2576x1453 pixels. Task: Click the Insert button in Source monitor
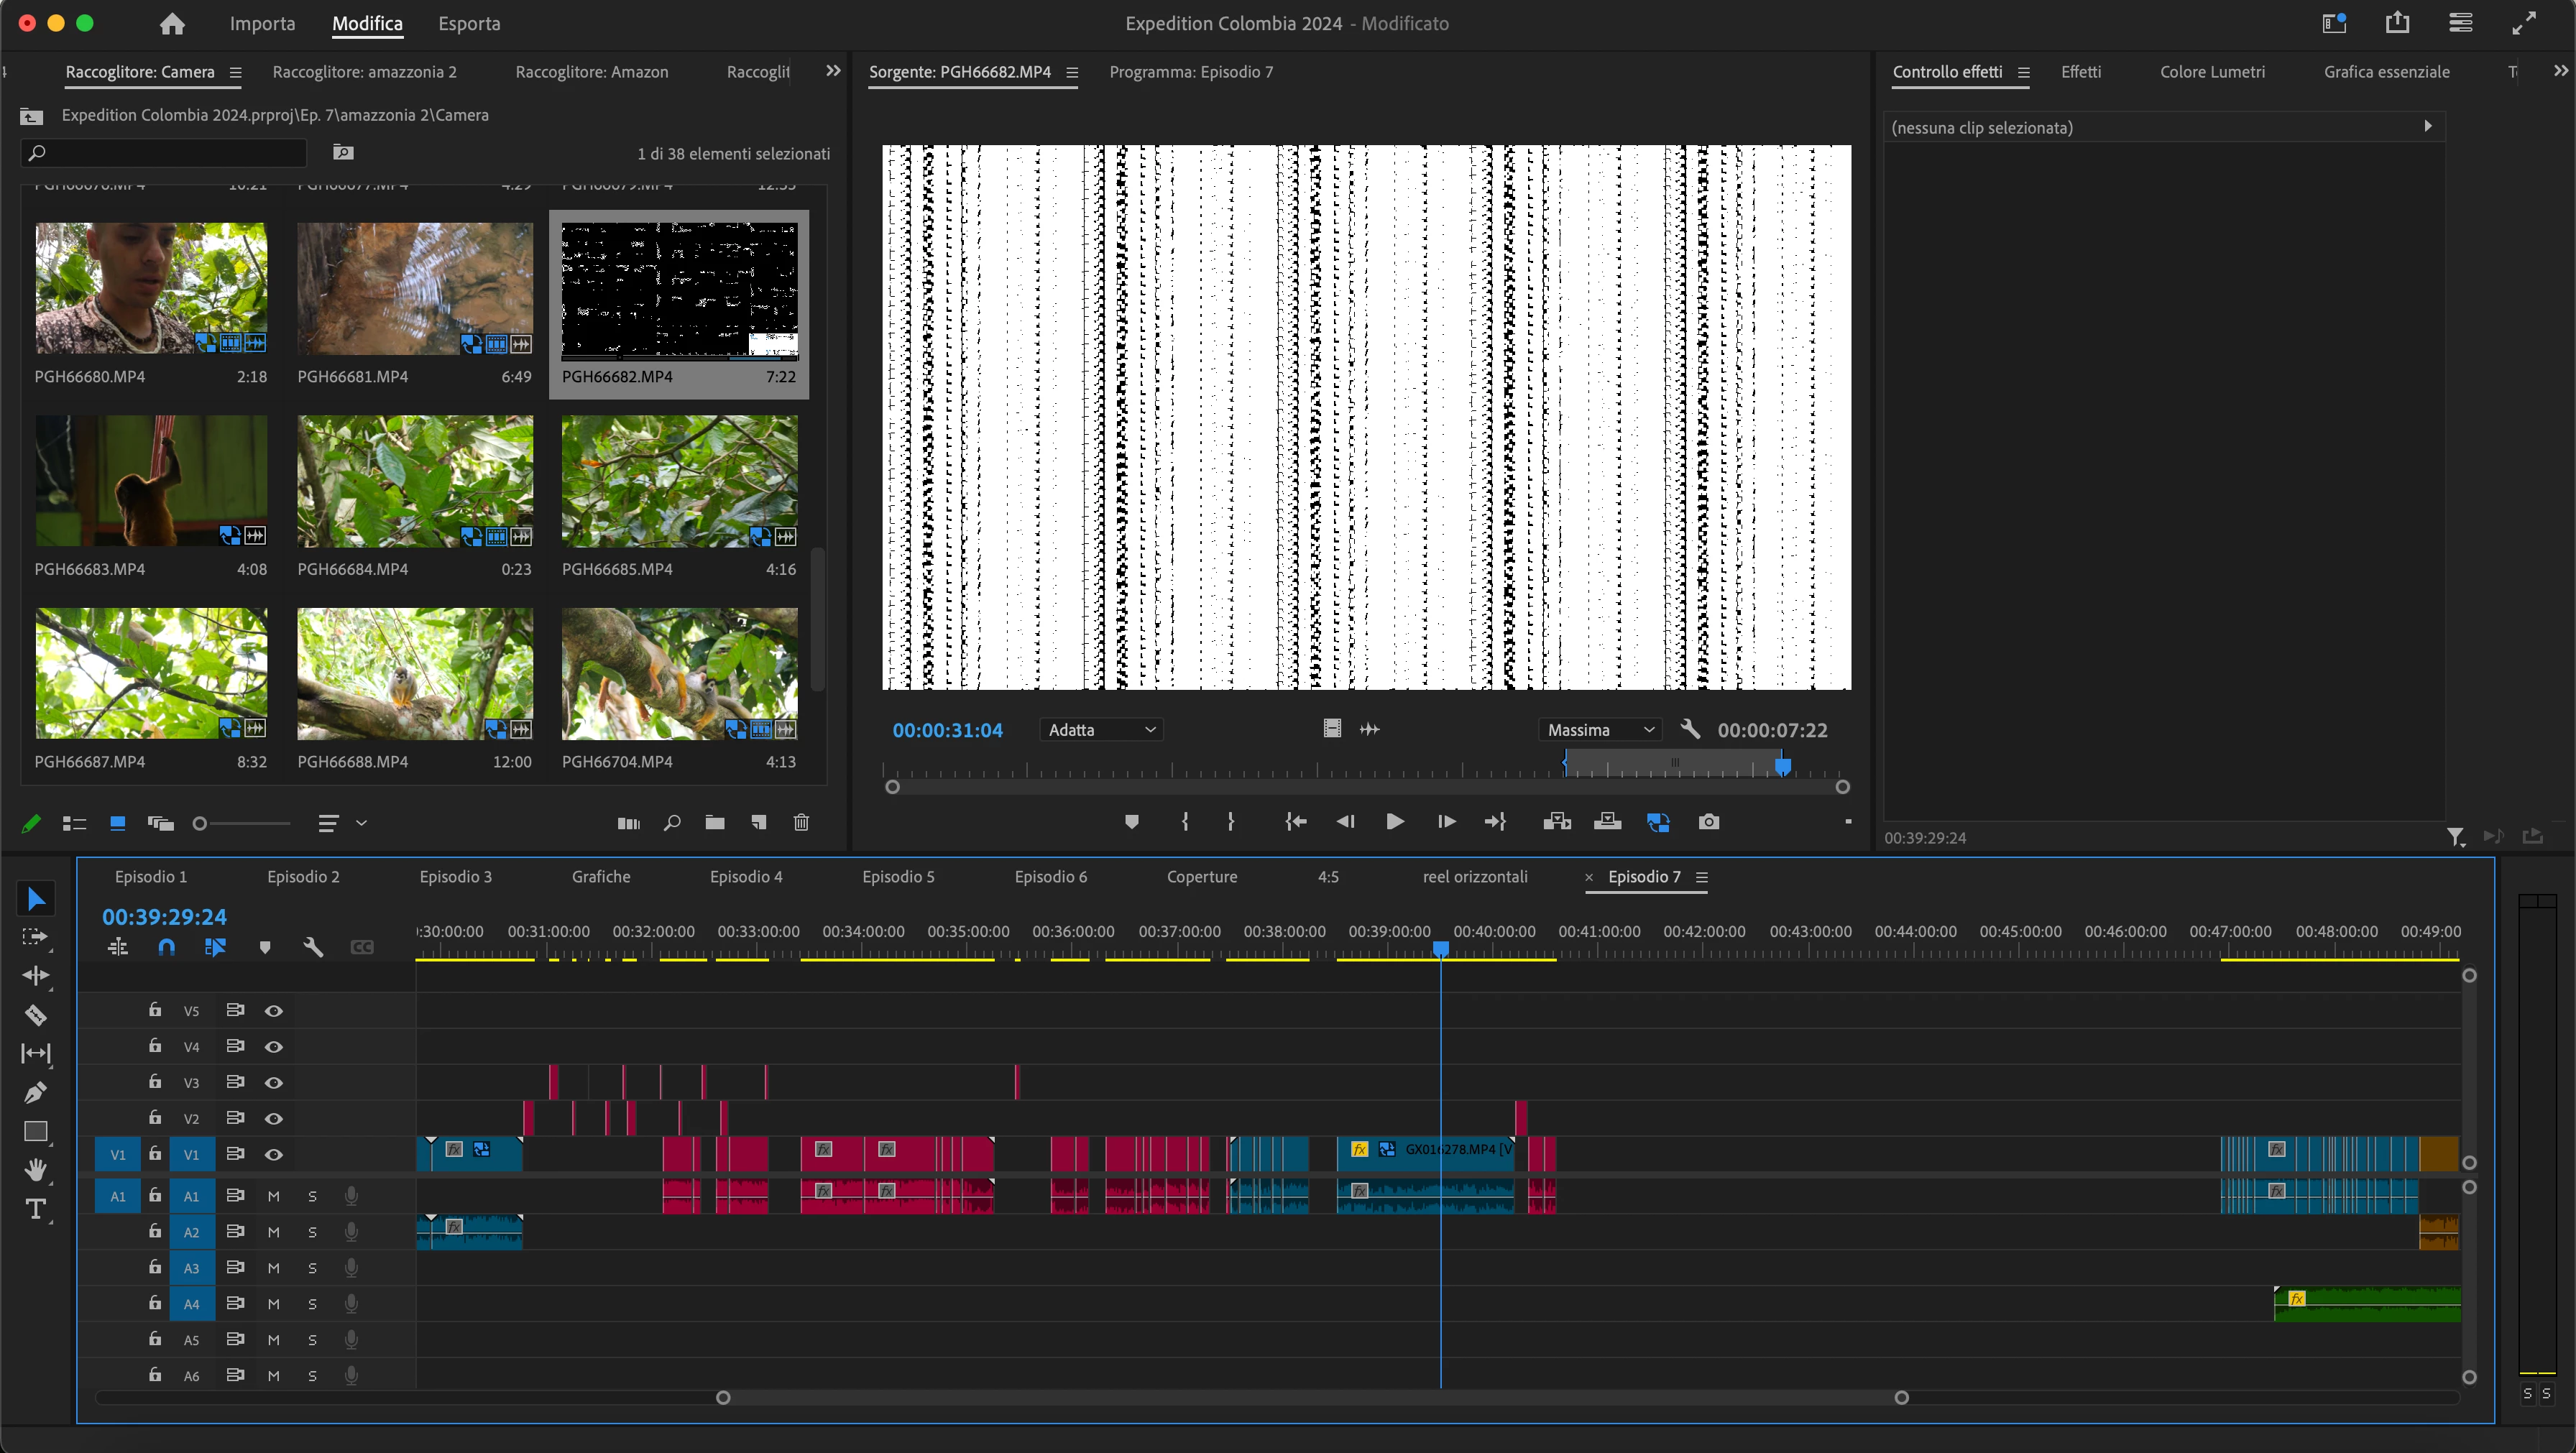tap(1557, 822)
